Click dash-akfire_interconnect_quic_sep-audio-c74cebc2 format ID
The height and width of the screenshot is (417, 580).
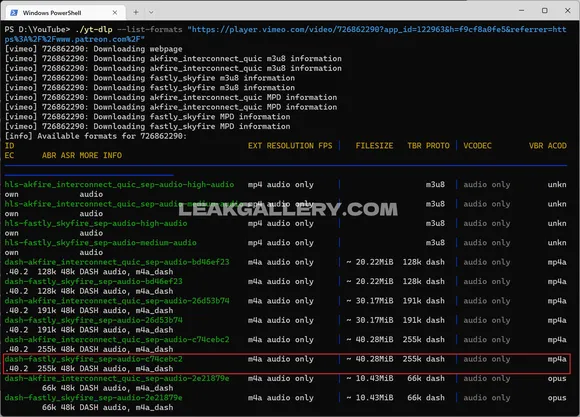117,339
